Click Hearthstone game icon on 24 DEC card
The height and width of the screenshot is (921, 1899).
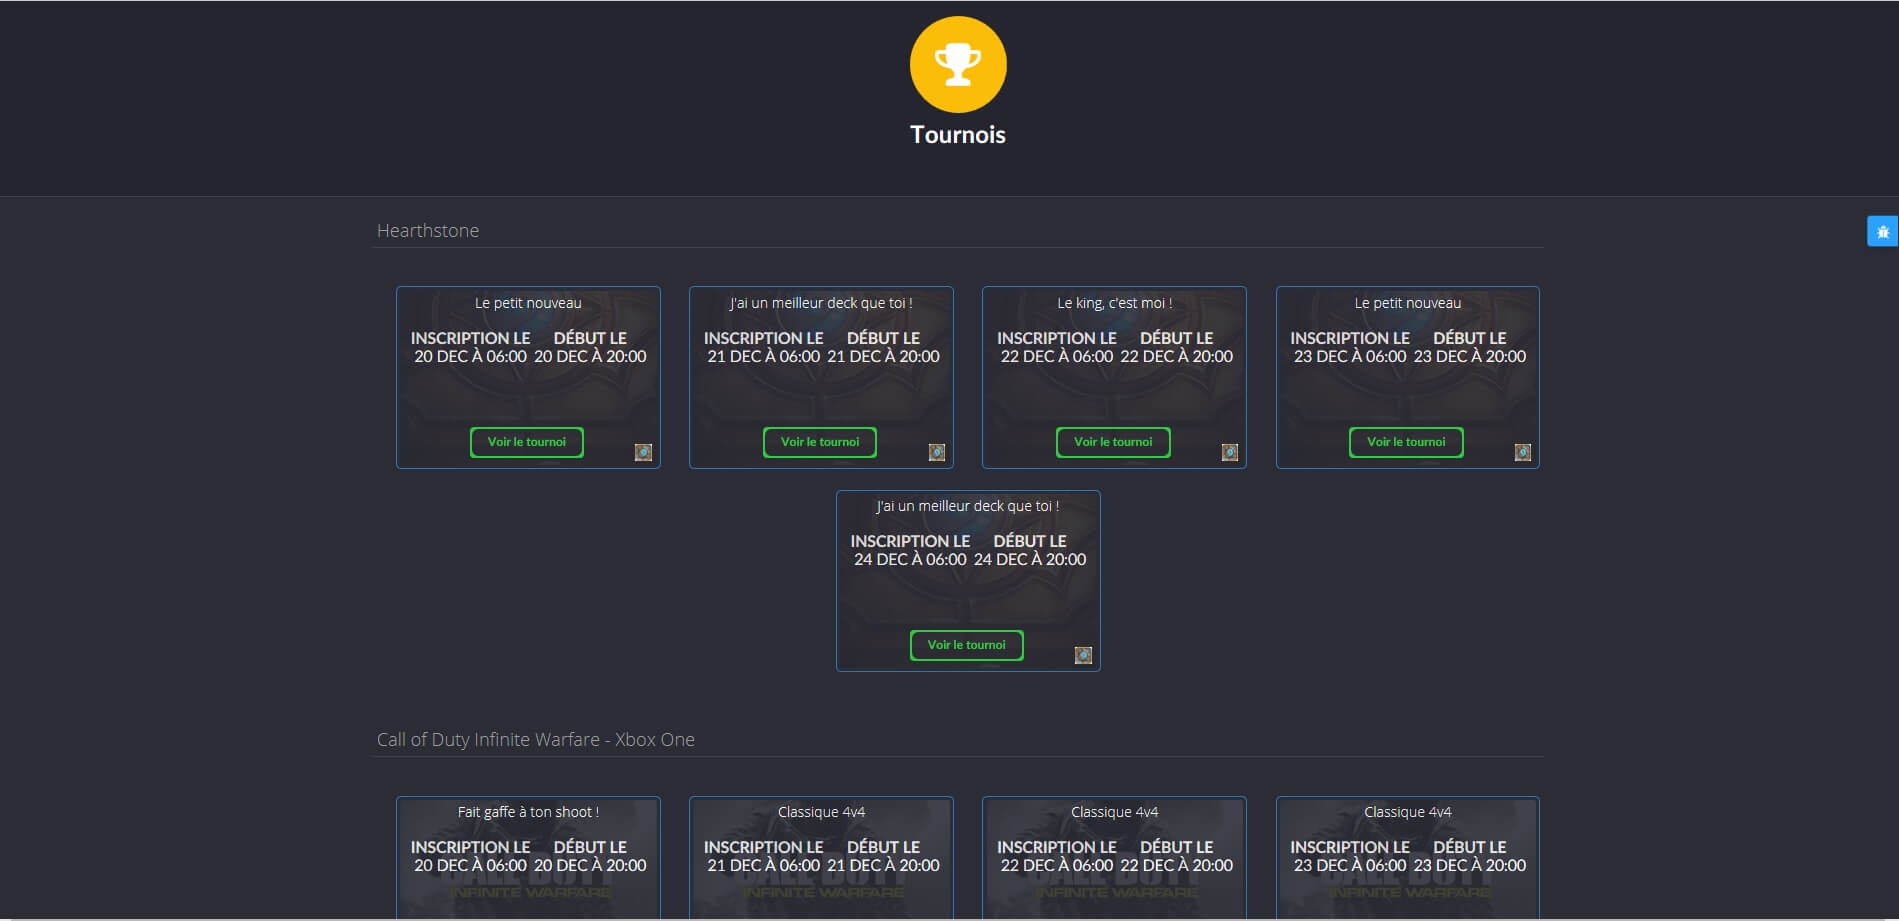1082,655
